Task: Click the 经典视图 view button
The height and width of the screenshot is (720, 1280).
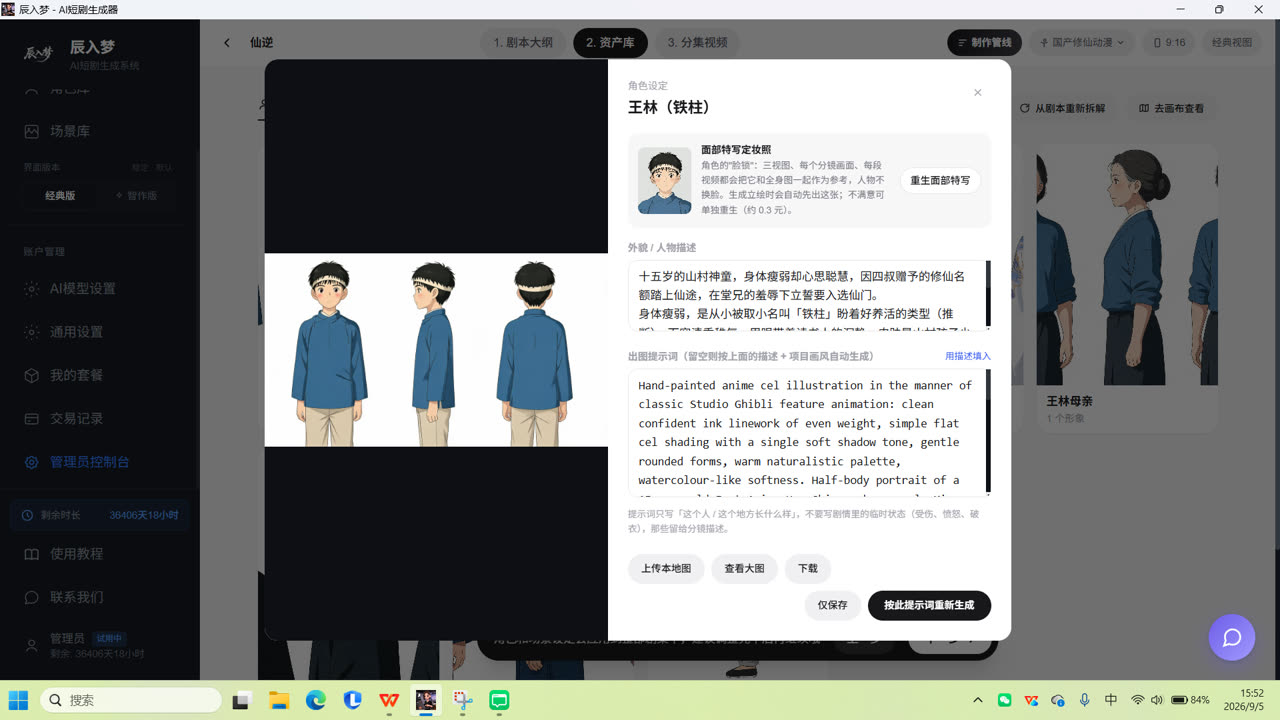Action: (1232, 43)
